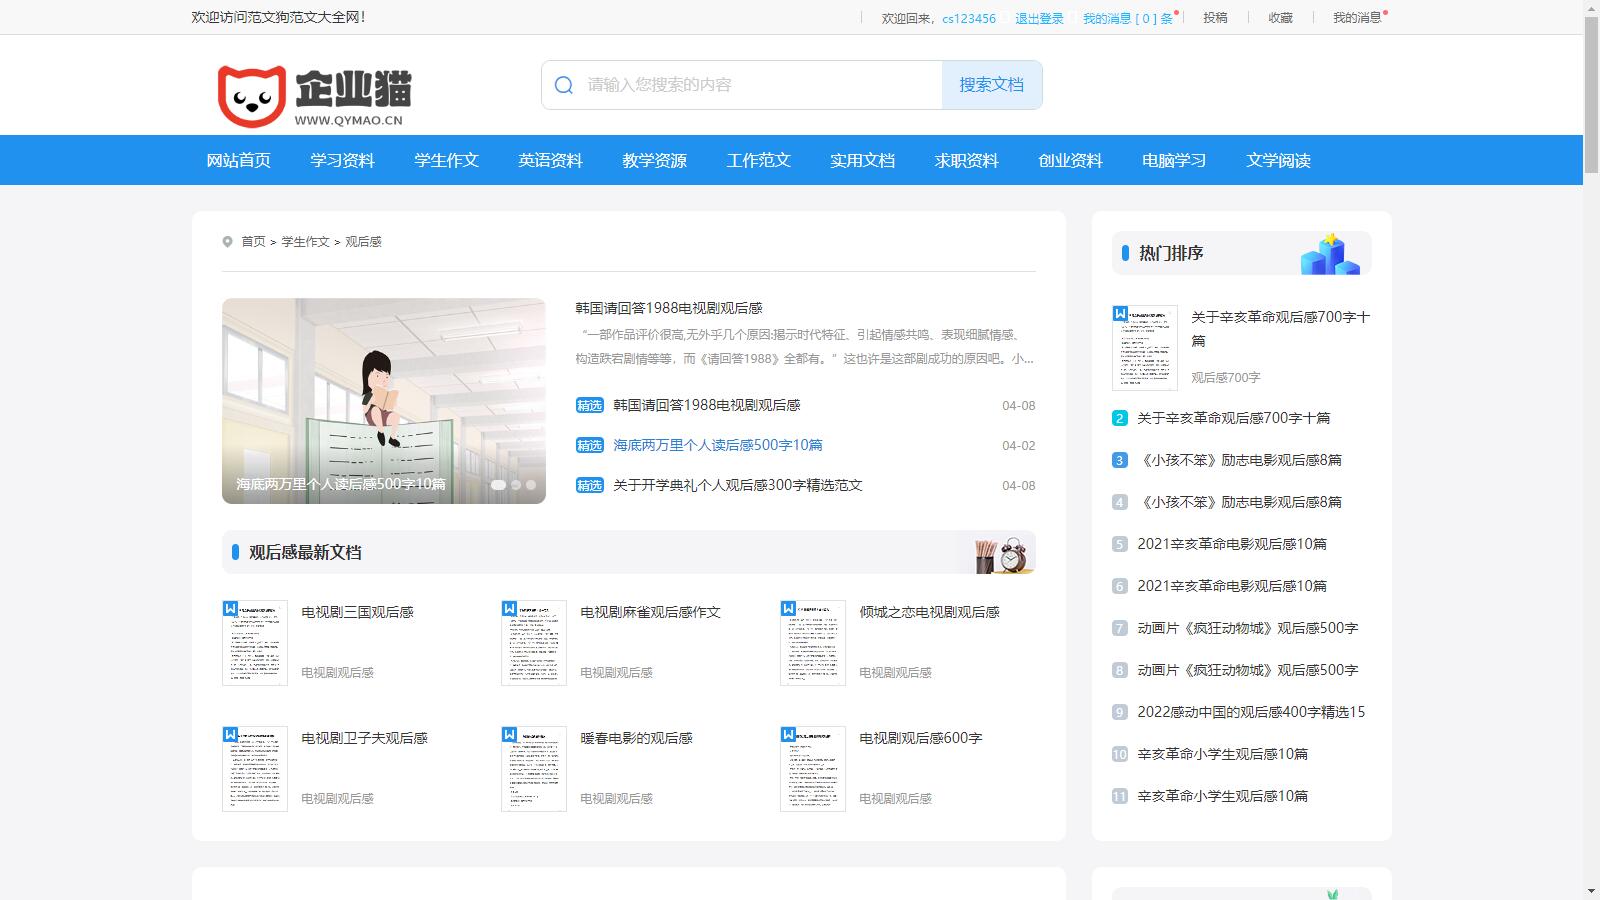The height and width of the screenshot is (900, 1600).
Task: Click the location pin icon beside breadcrumb
Action: click(x=228, y=241)
